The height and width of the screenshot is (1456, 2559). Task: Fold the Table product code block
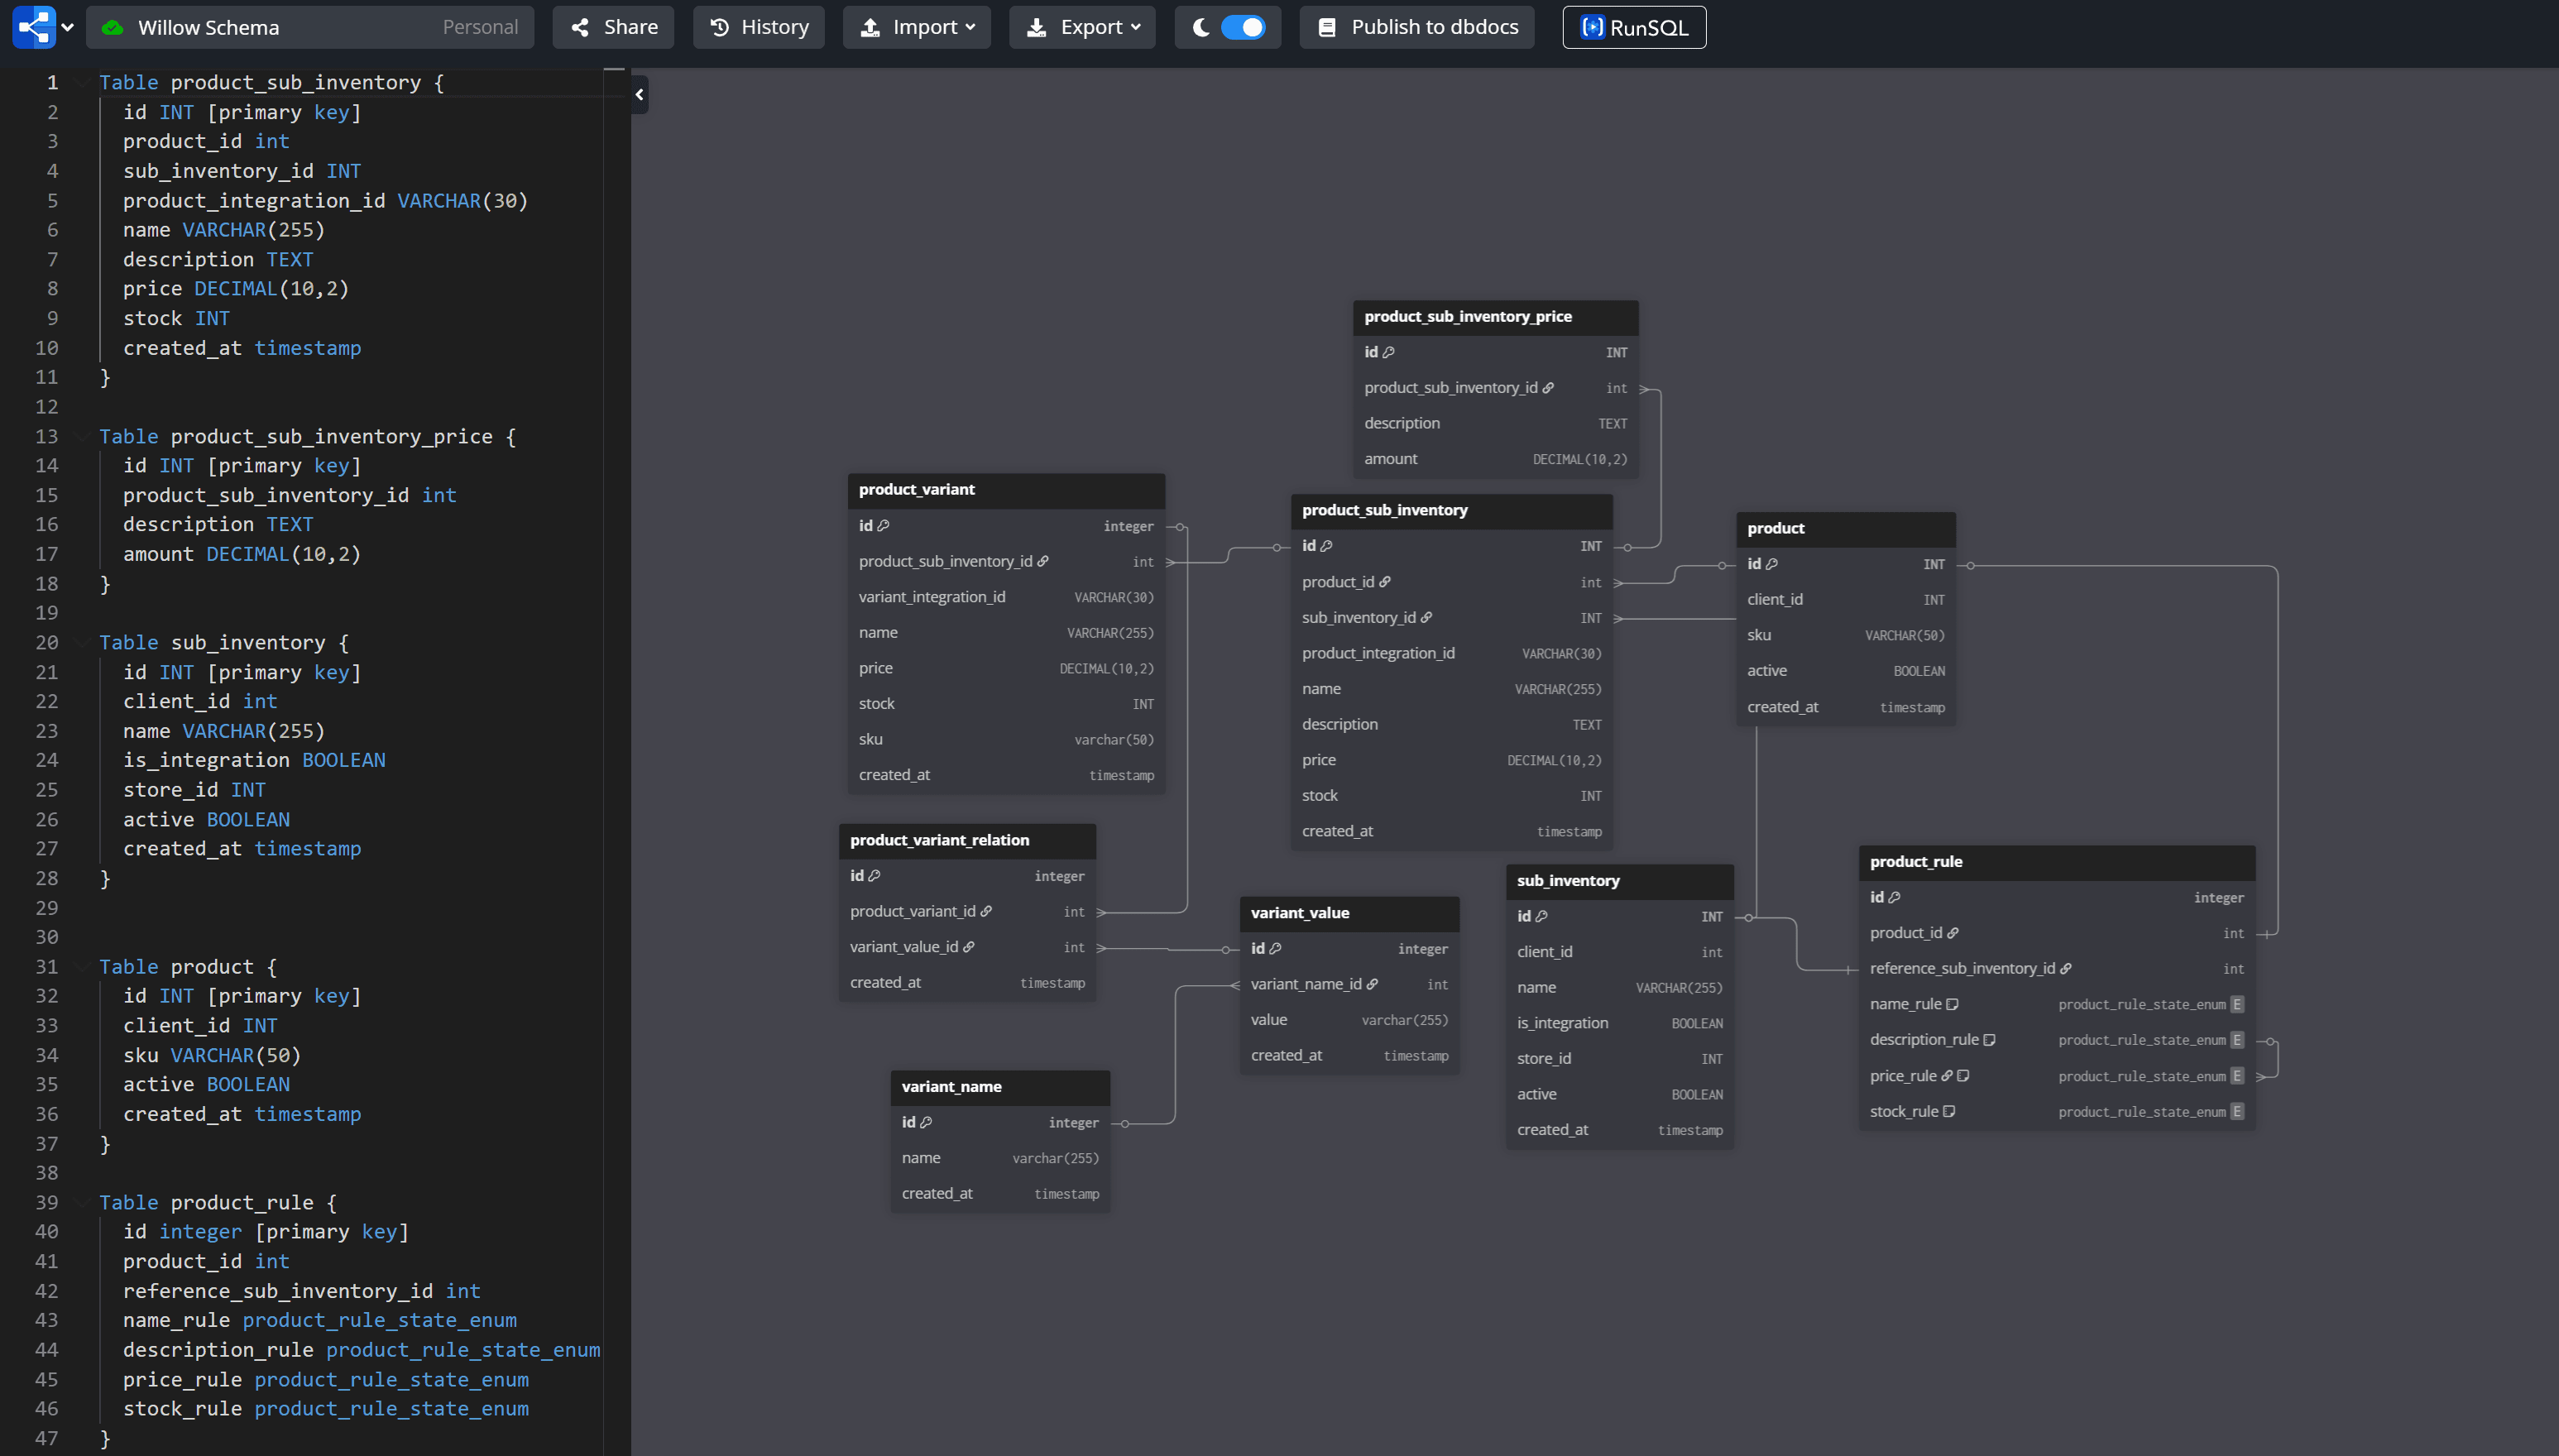tap(82, 966)
